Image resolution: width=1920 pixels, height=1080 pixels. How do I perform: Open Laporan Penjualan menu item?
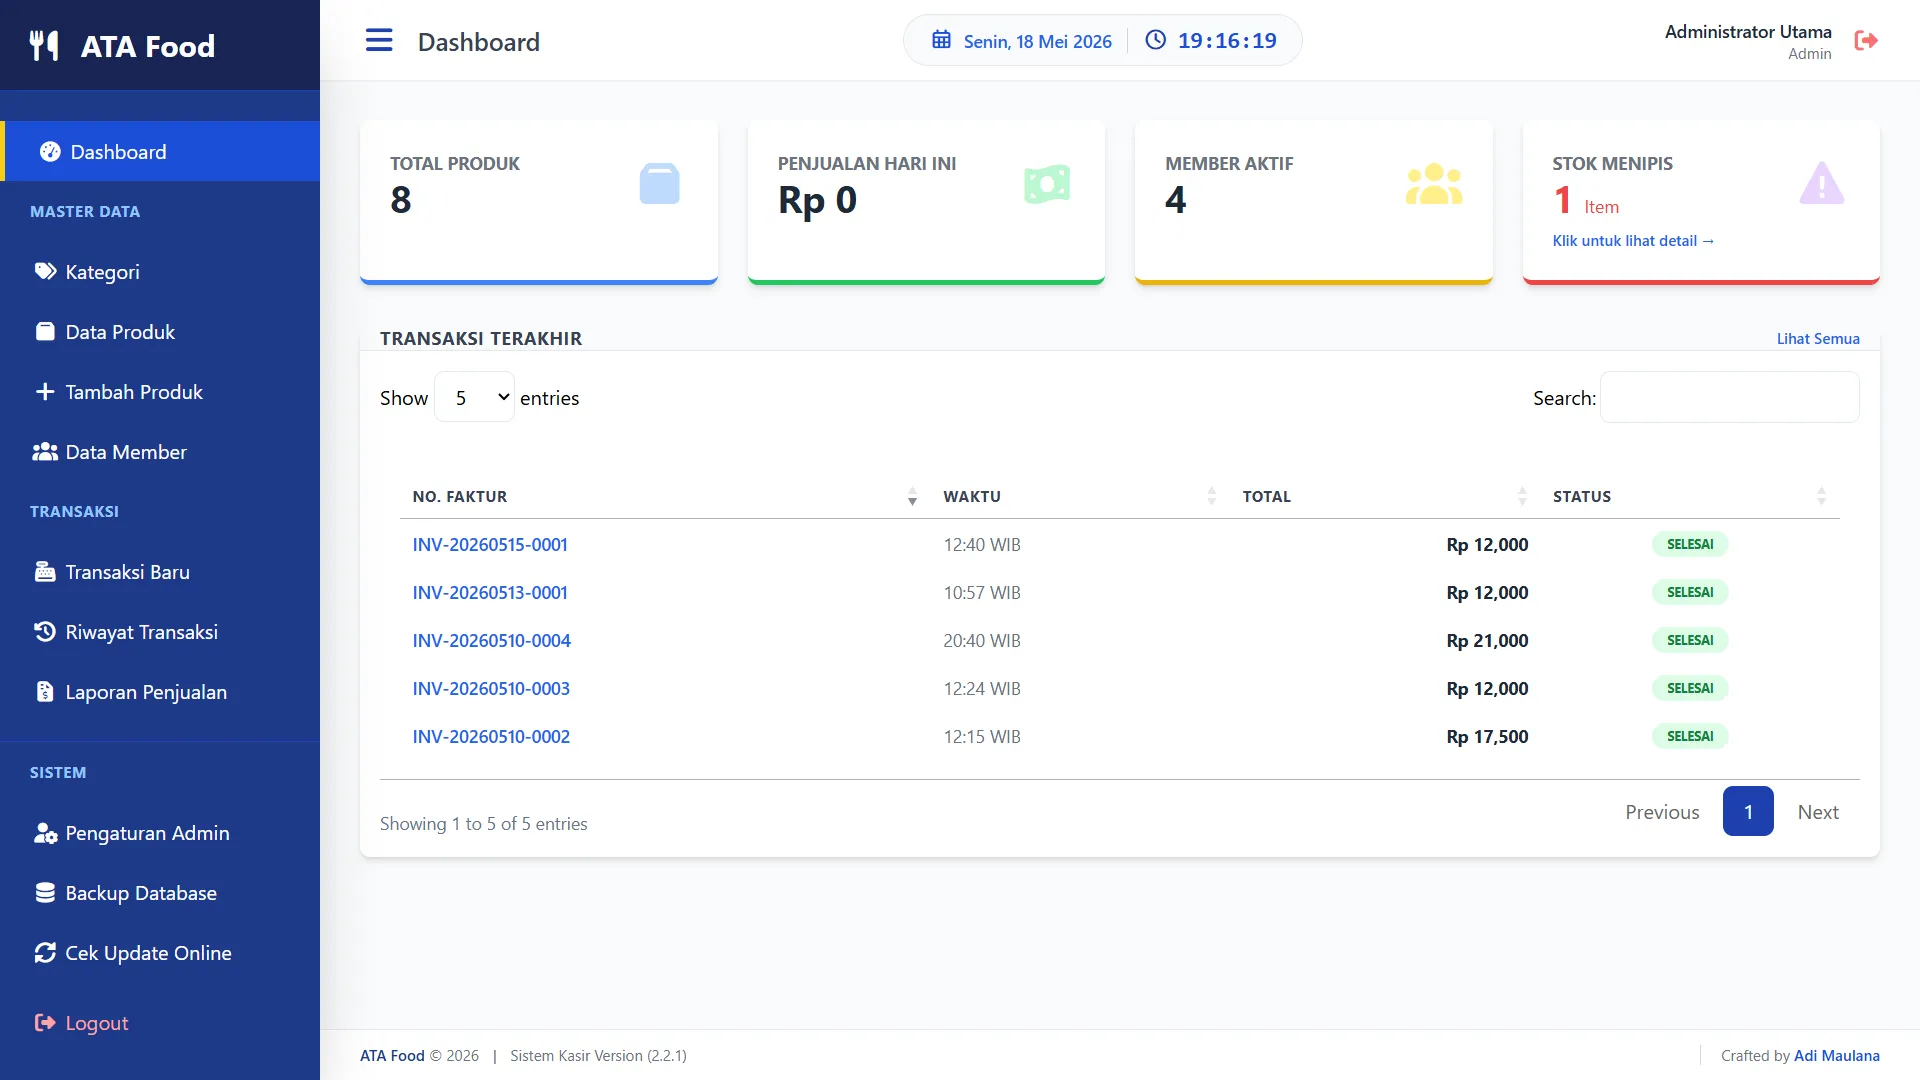coord(160,692)
